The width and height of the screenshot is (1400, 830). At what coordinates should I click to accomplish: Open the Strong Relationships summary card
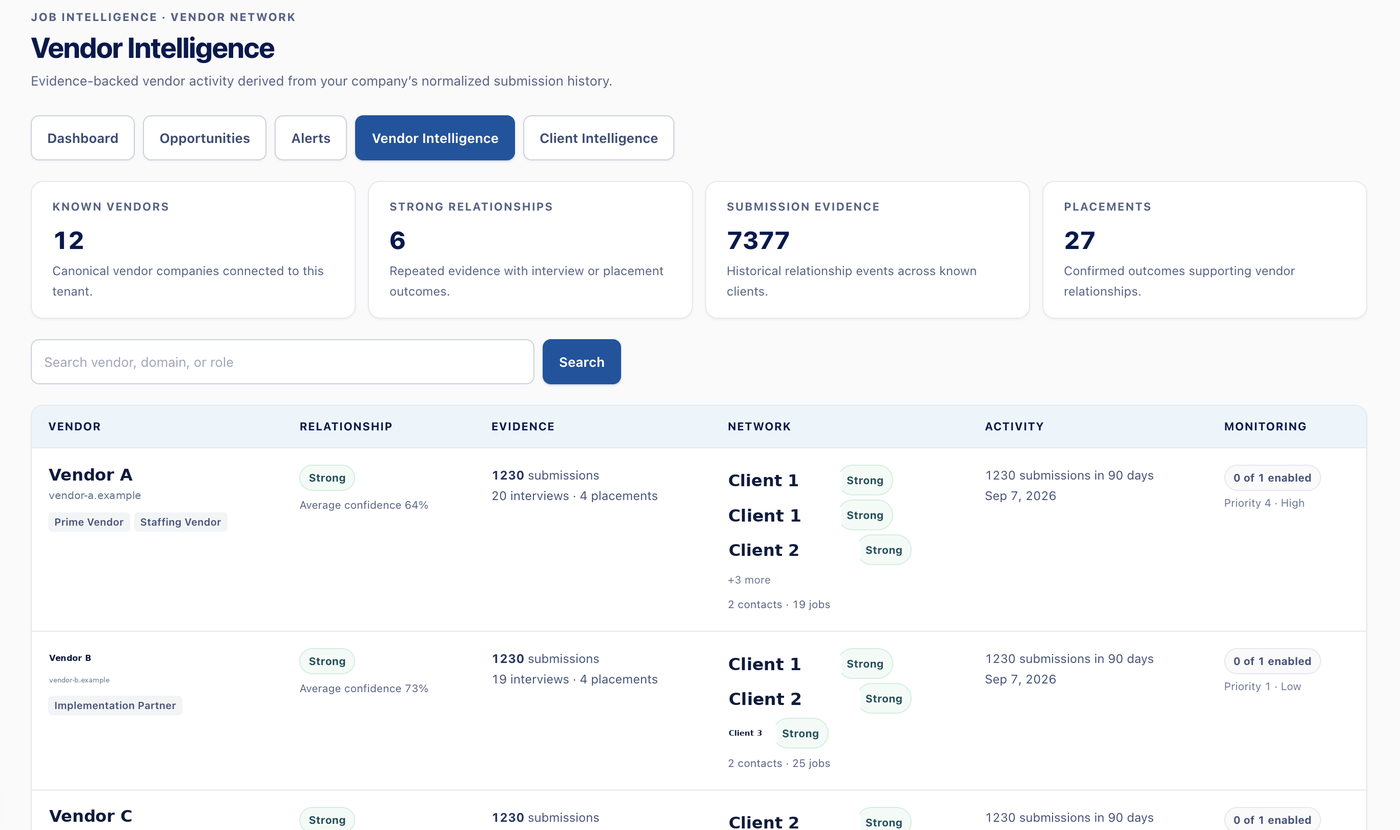point(530,250)
